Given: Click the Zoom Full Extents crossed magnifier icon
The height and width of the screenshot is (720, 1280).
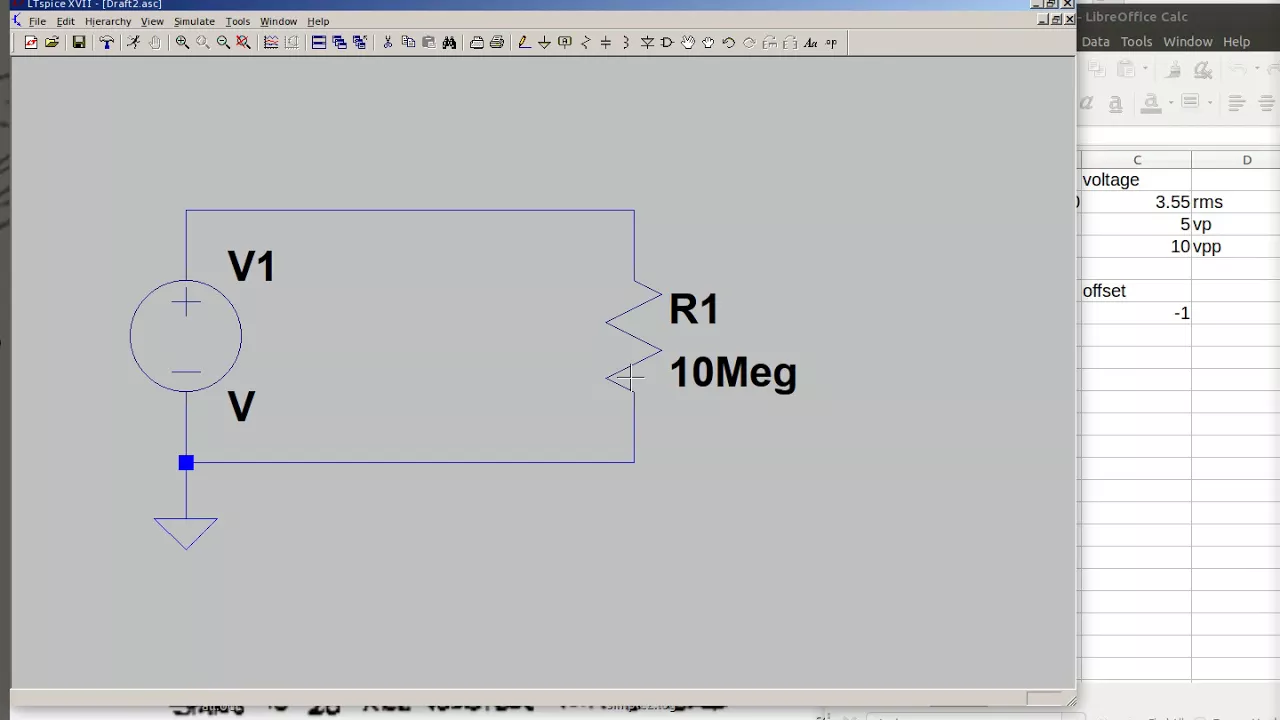Looking at the screenshot, I should pos(243,42).
